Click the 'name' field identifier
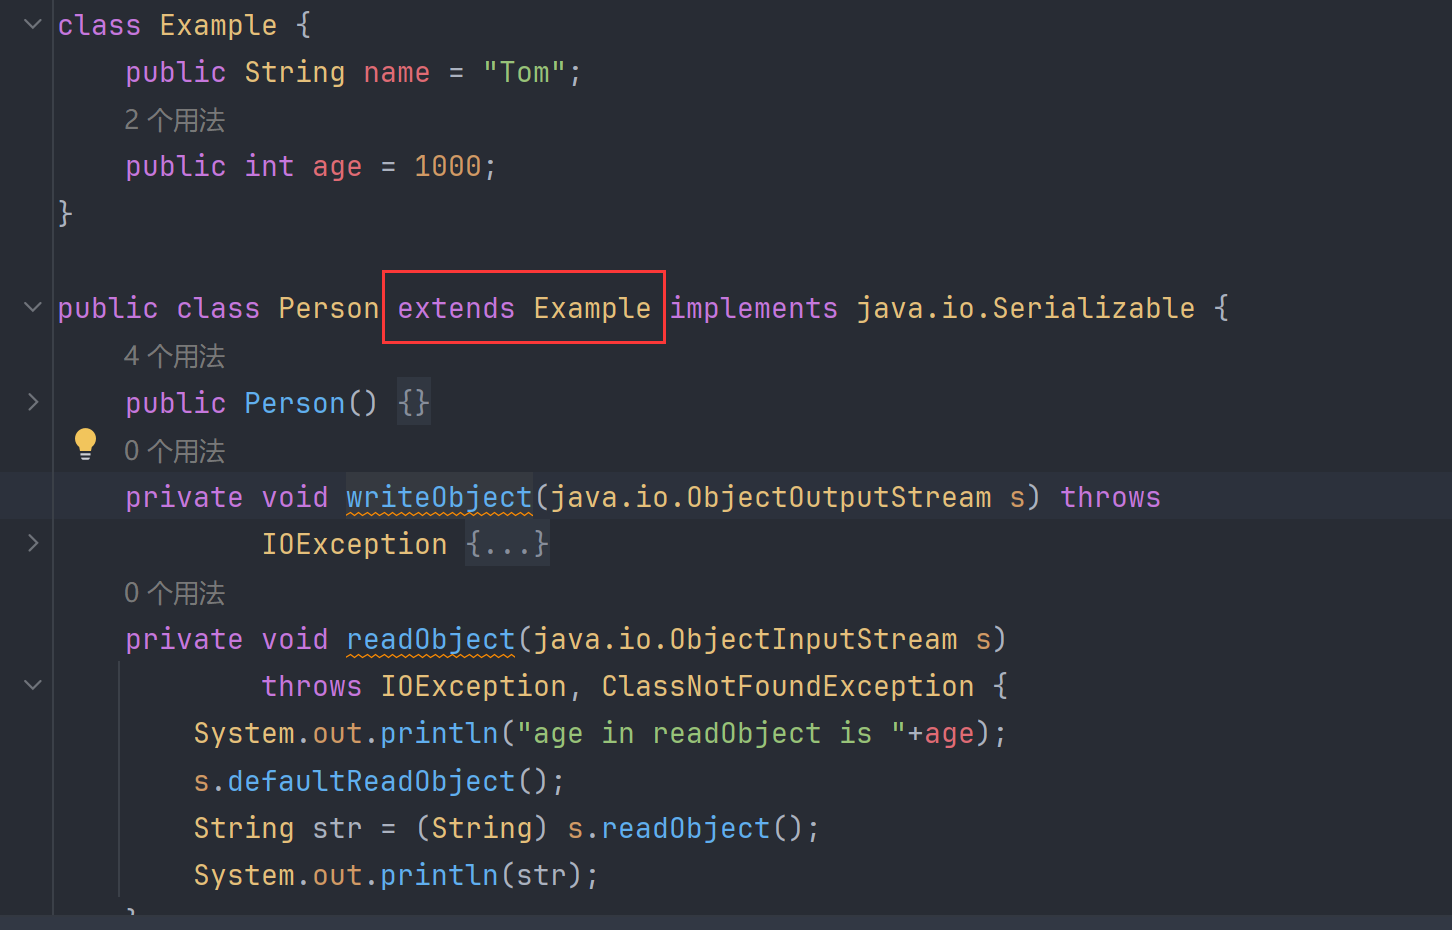Screen dimensions: 1452x930 397,72
